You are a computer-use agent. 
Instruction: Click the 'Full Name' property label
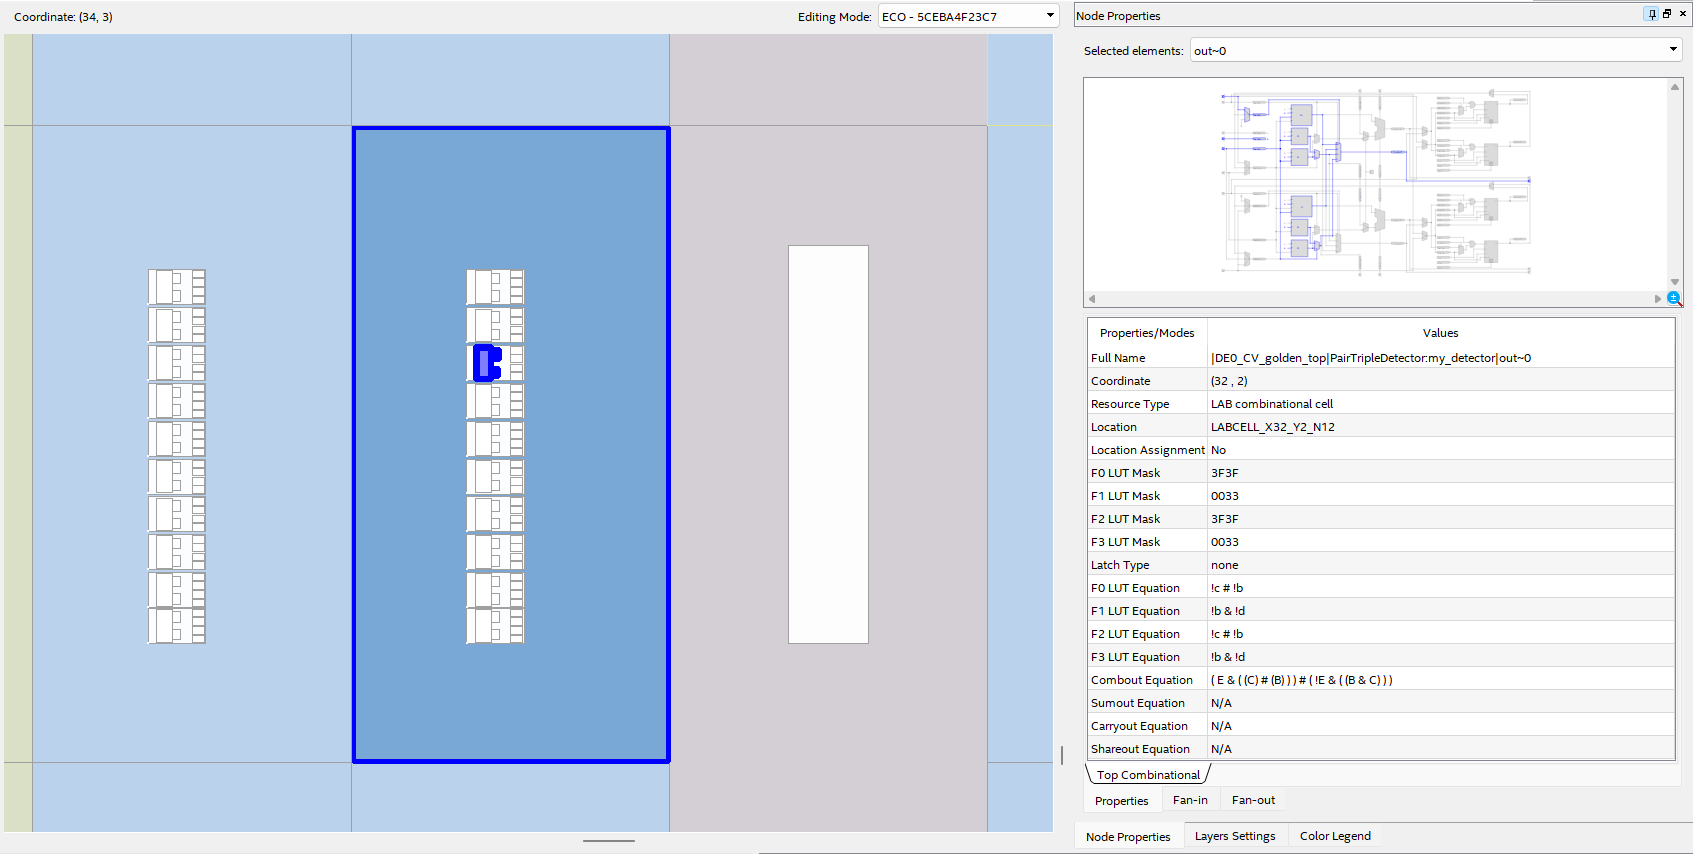1118,358
